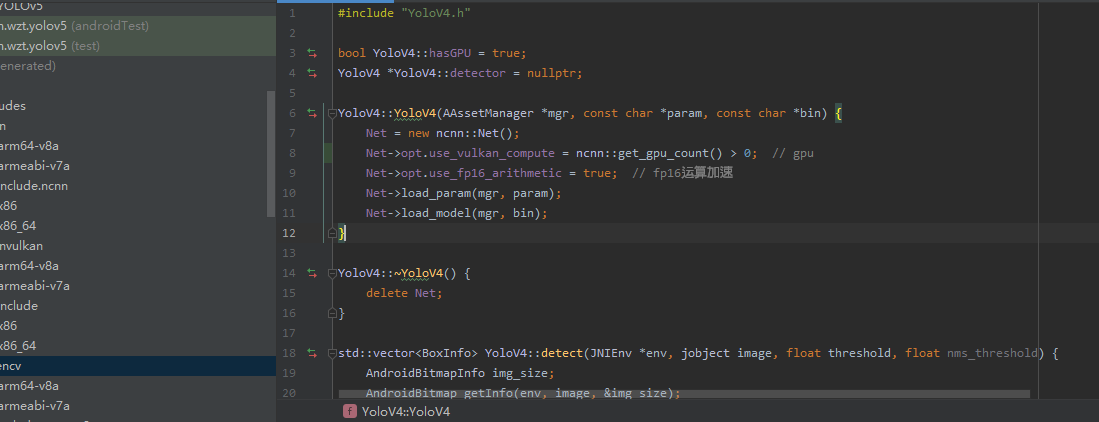Click the green change marker beside line 8
The height and width of the screenshot is (422, 1099).
point(328,153)
